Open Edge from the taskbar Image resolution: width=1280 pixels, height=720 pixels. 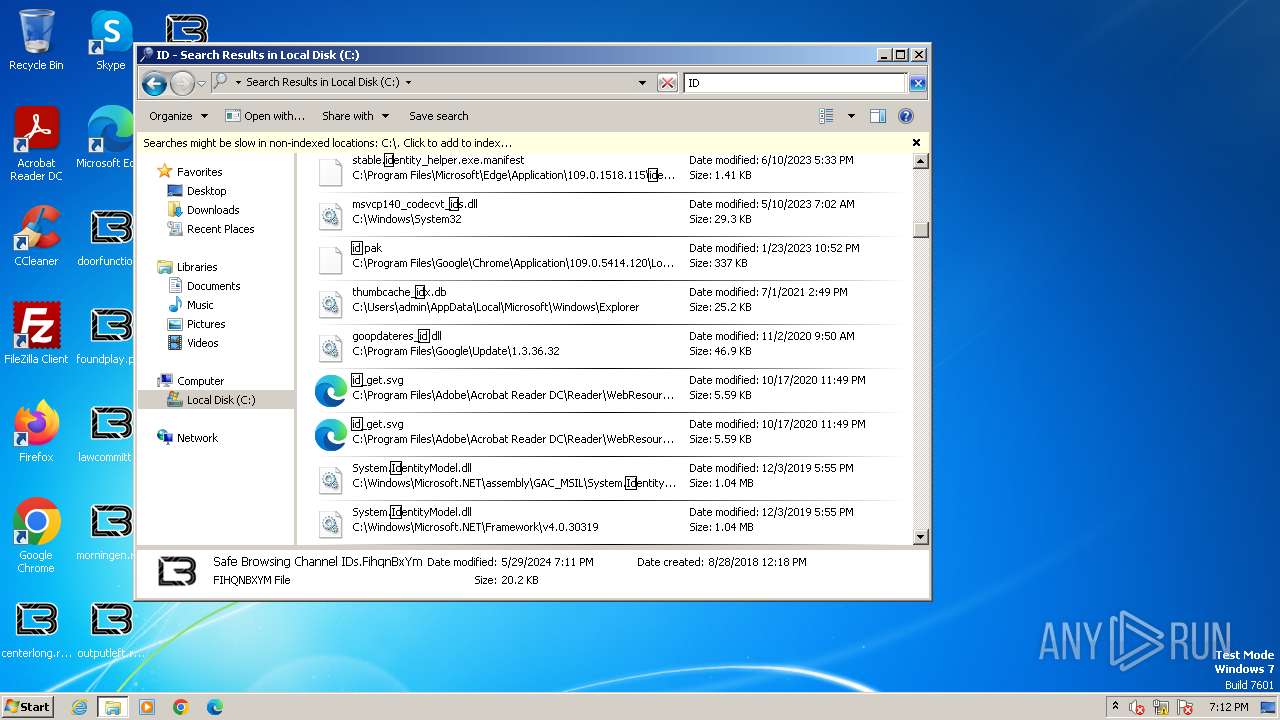(215, 707)
